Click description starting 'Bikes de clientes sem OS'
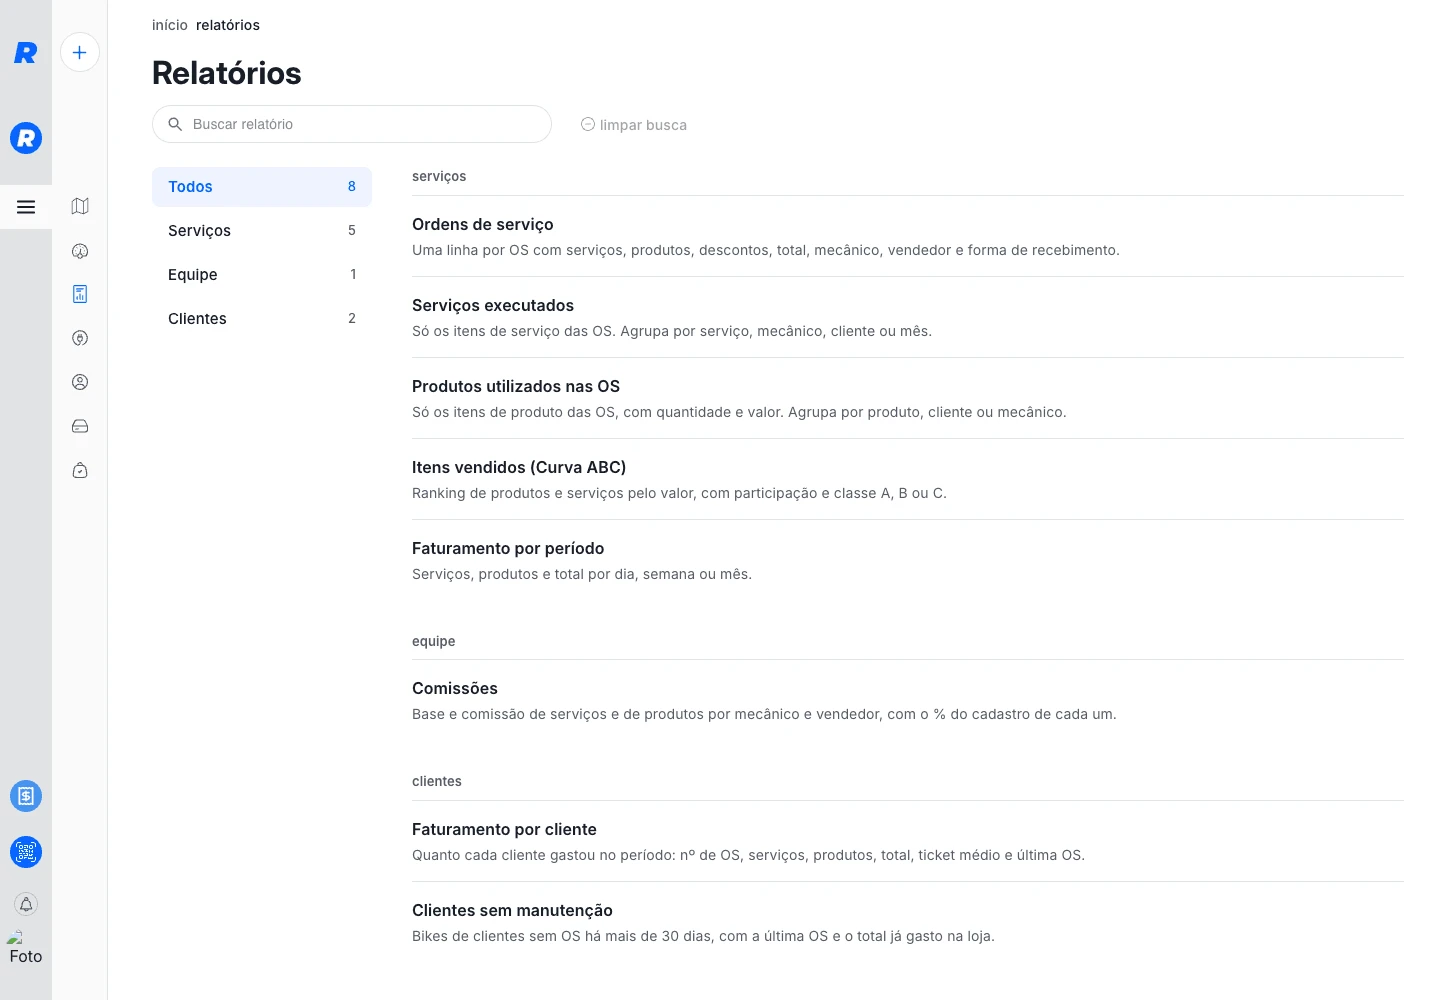Screen dimensions: 1440x1000 point(703,936)
